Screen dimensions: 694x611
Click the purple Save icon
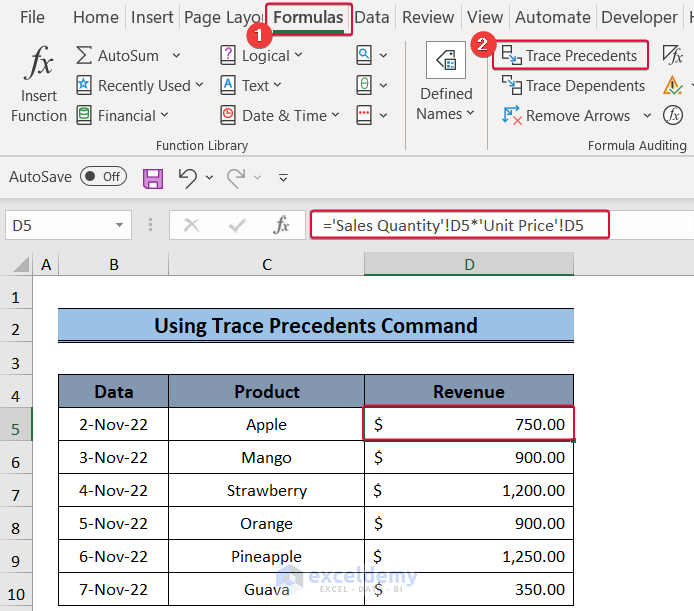[153, 178]
